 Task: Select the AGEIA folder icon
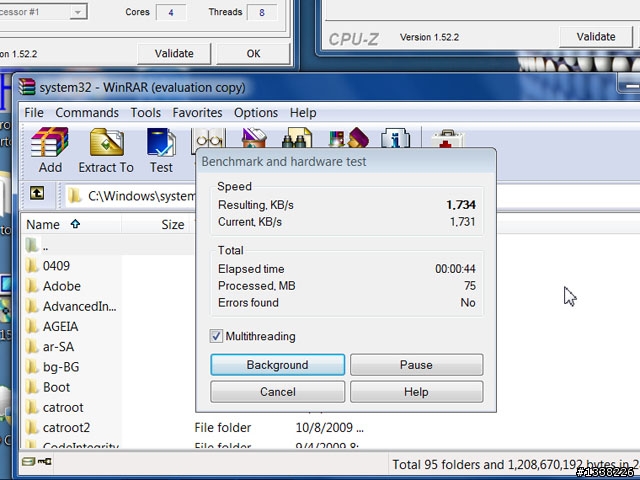[x=32, y=327]
